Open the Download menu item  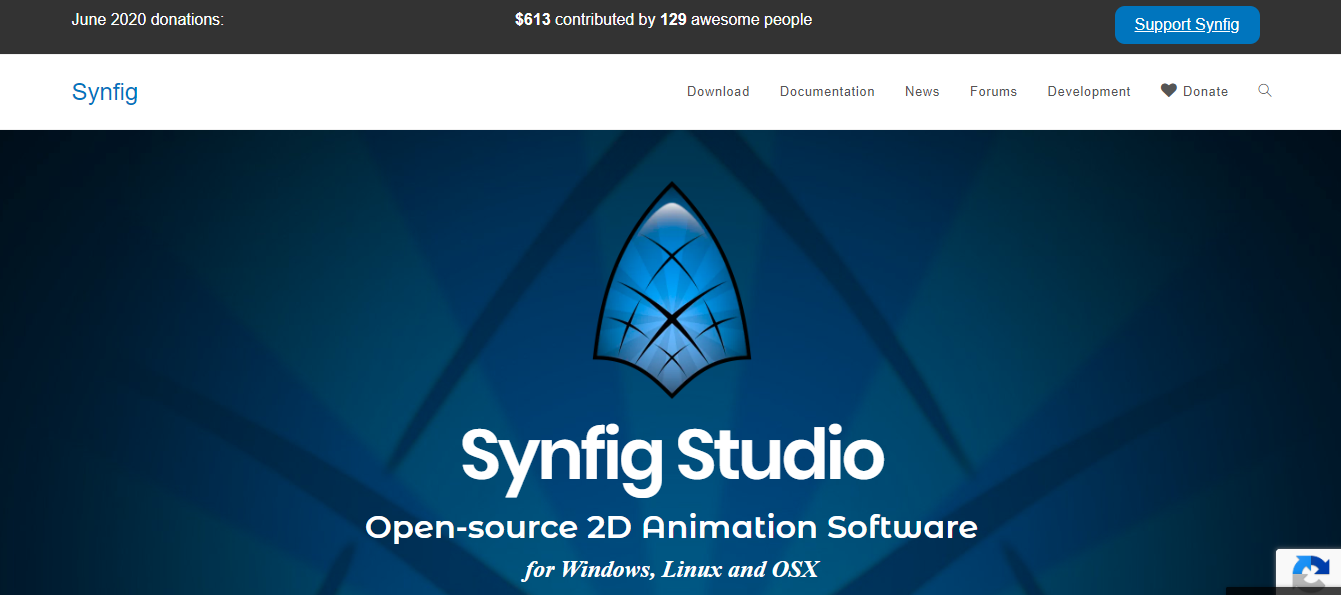[x=718, y=91]
